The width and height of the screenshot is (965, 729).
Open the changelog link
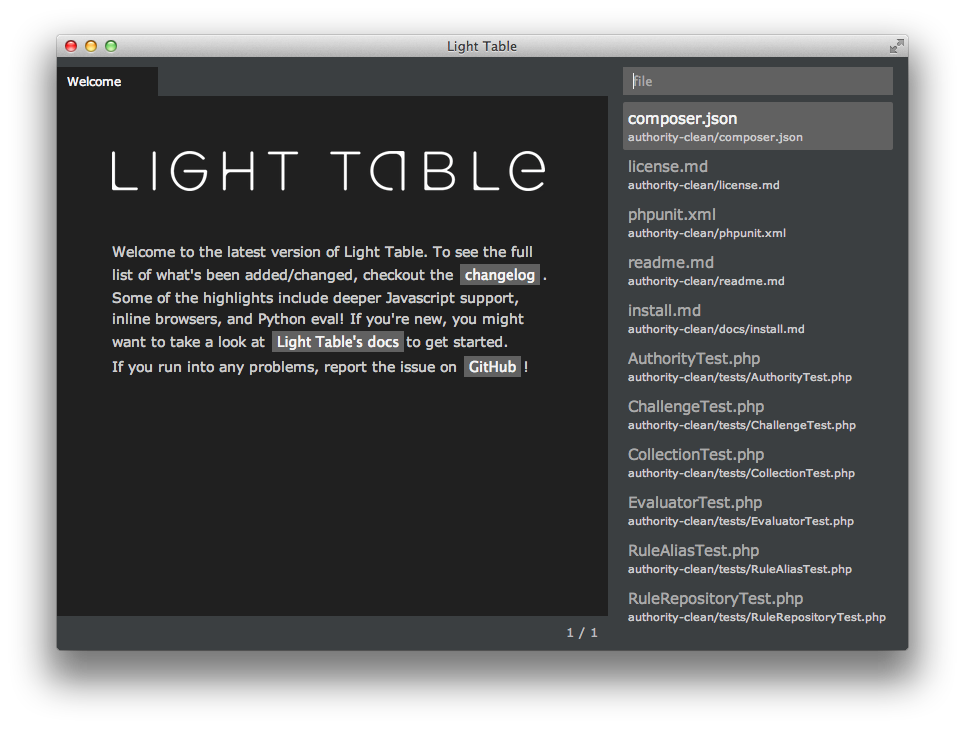click(499, 275)
